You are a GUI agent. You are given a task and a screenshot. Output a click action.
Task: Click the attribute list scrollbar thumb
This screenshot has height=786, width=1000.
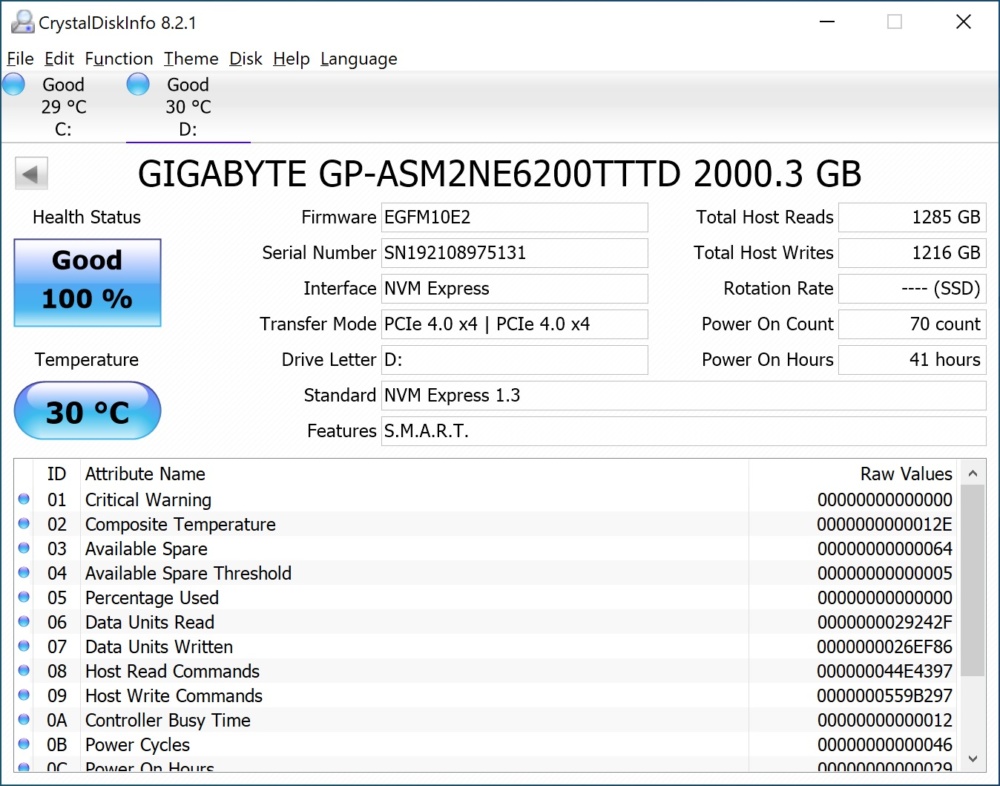(x=973, y=581)
